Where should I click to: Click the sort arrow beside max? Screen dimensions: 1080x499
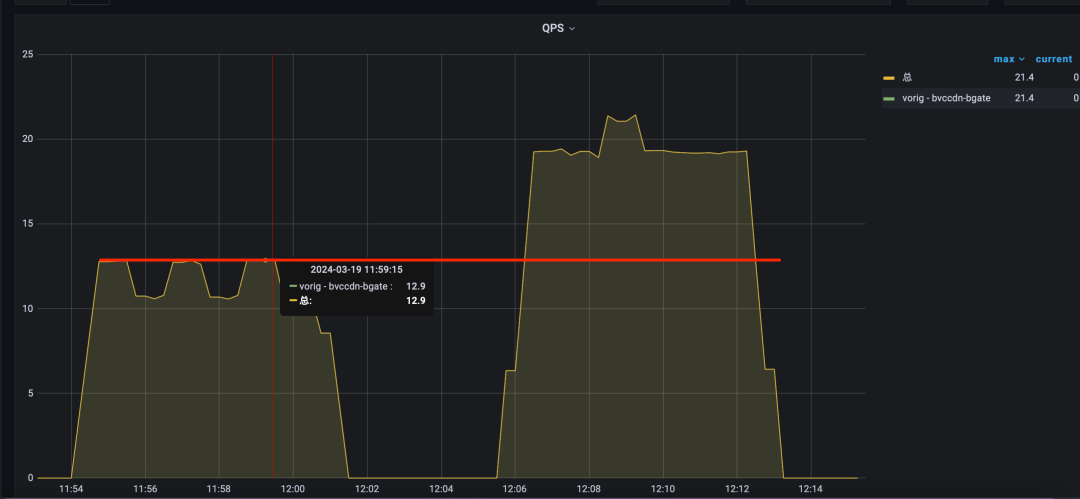point(1021,59)
